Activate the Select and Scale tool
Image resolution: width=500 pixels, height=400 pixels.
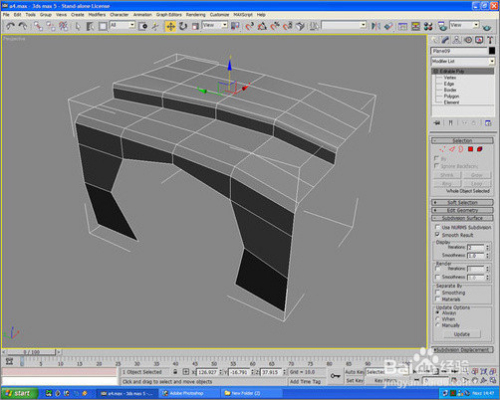195,26
